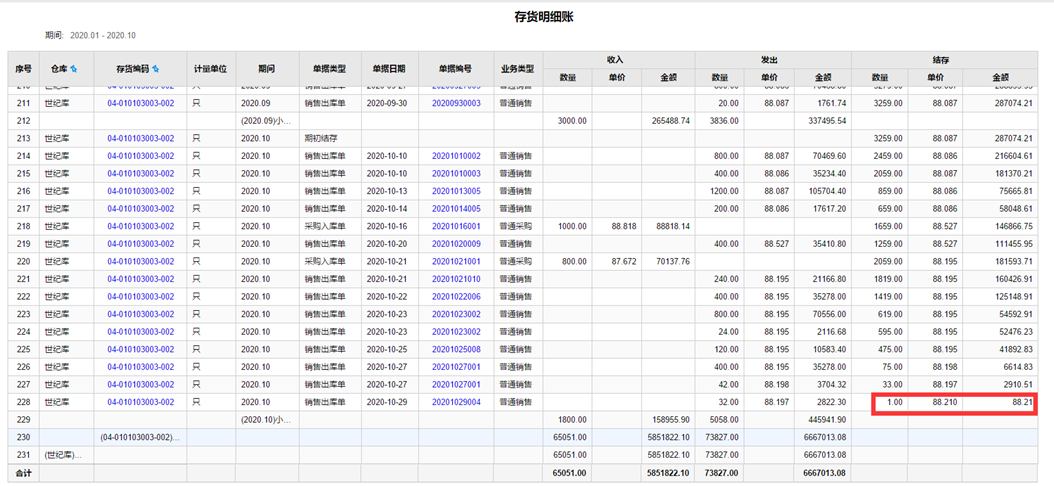This screenshot has width=1054, height=486.
Task: Open document link 20201021010
Action: 456,279
